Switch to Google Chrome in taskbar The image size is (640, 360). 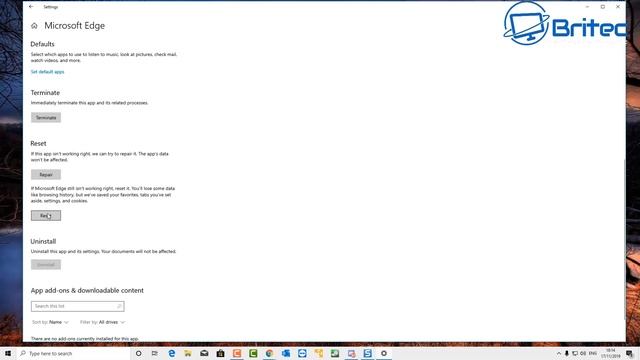(x=269, y=353)
